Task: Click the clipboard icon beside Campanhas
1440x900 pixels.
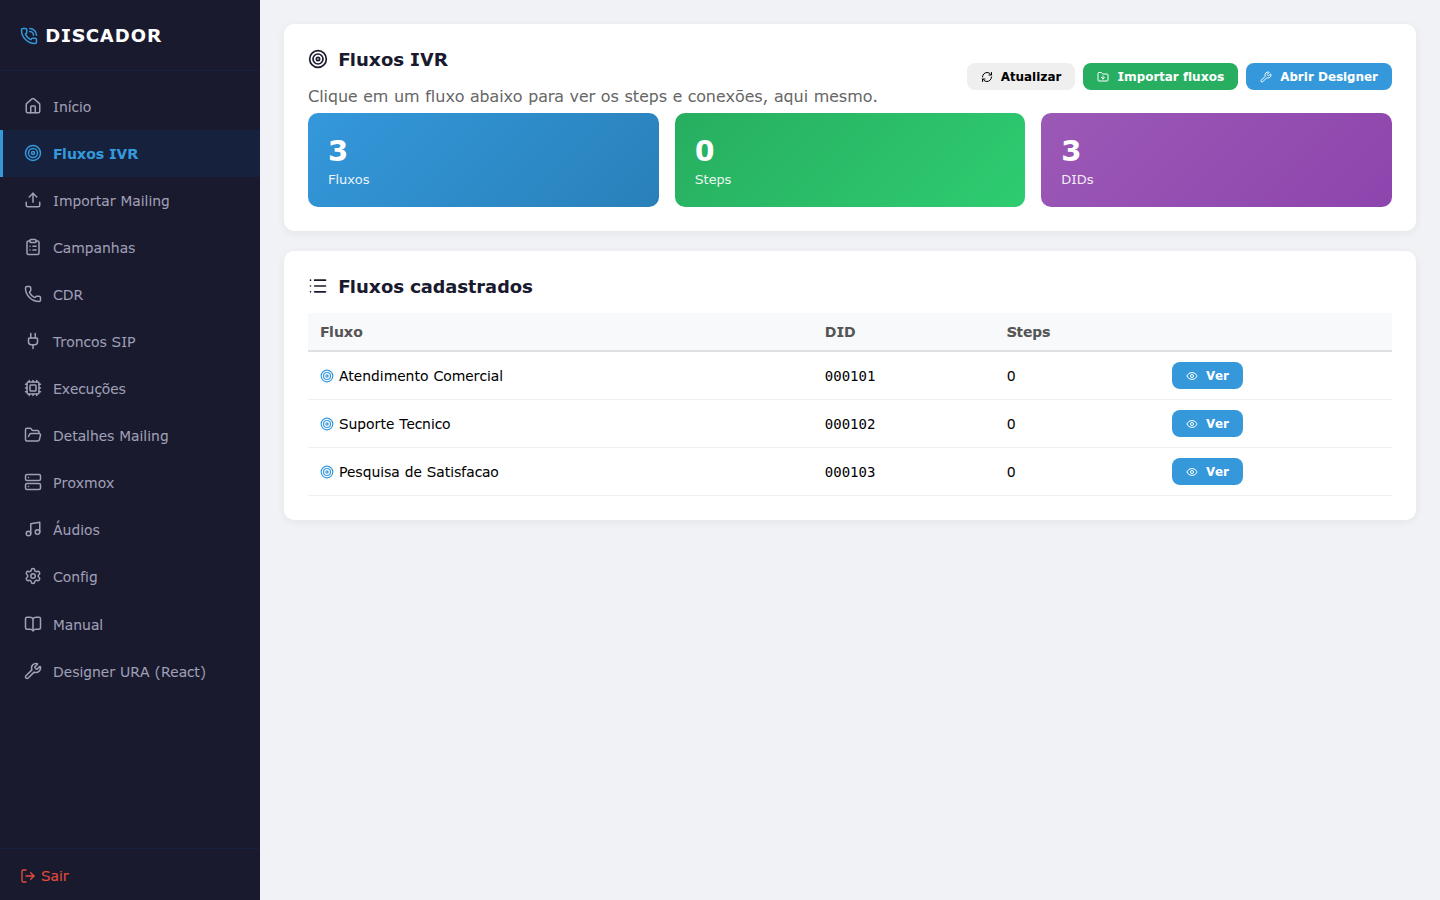Action: click(x=33, y=247)
